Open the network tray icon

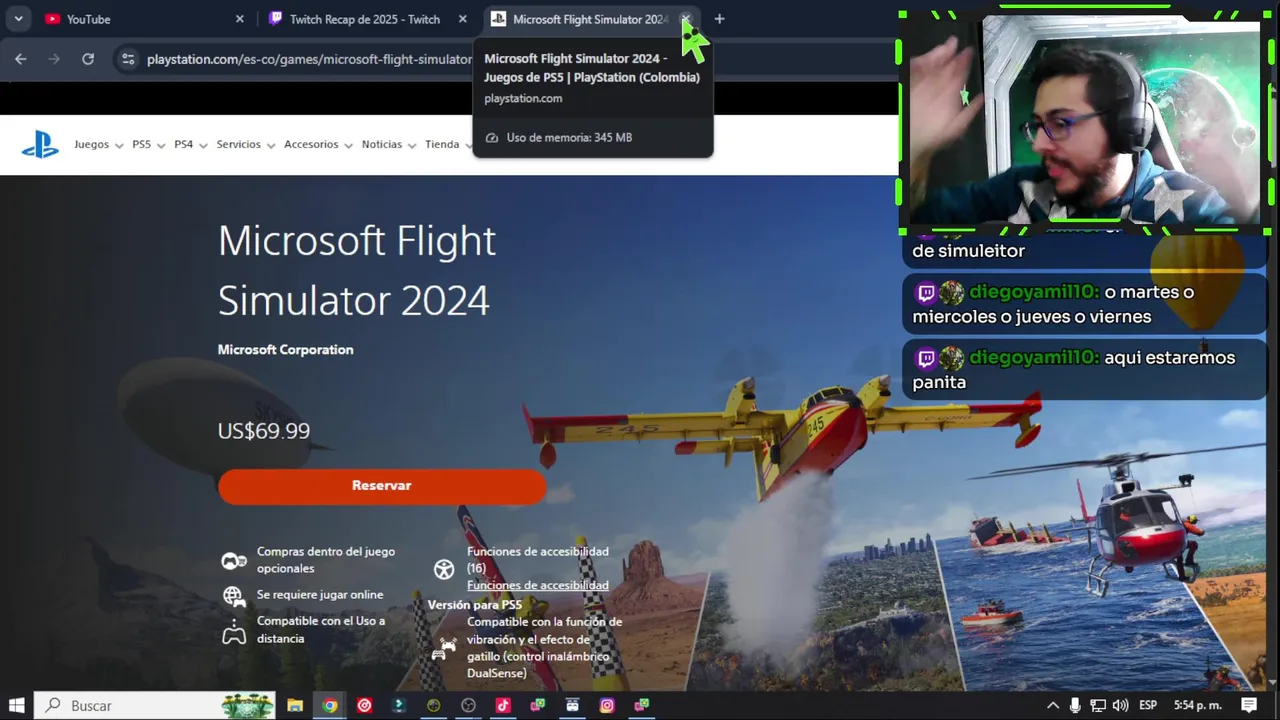coord(1098,705)
